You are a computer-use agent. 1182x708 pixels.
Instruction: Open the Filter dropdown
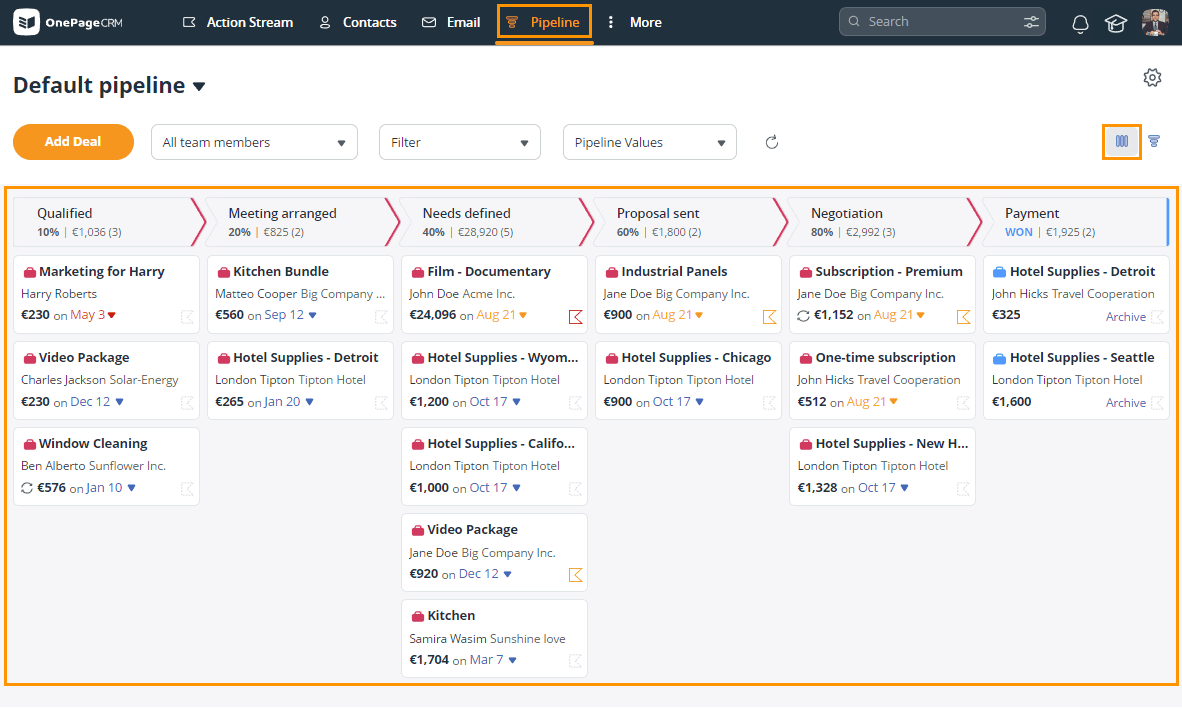pos(460,143)
